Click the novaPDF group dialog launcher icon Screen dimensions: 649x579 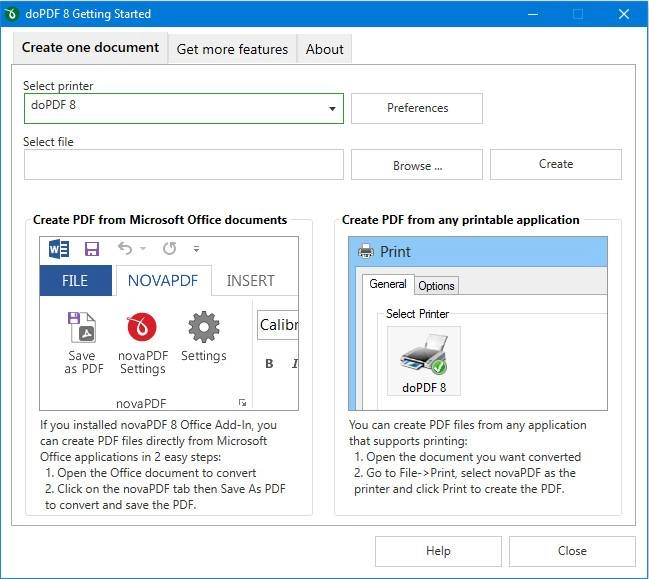(243, 402)
